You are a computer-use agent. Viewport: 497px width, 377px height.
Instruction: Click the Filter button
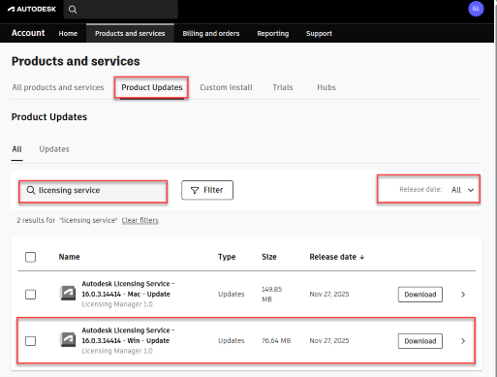[x=207, y=190]
